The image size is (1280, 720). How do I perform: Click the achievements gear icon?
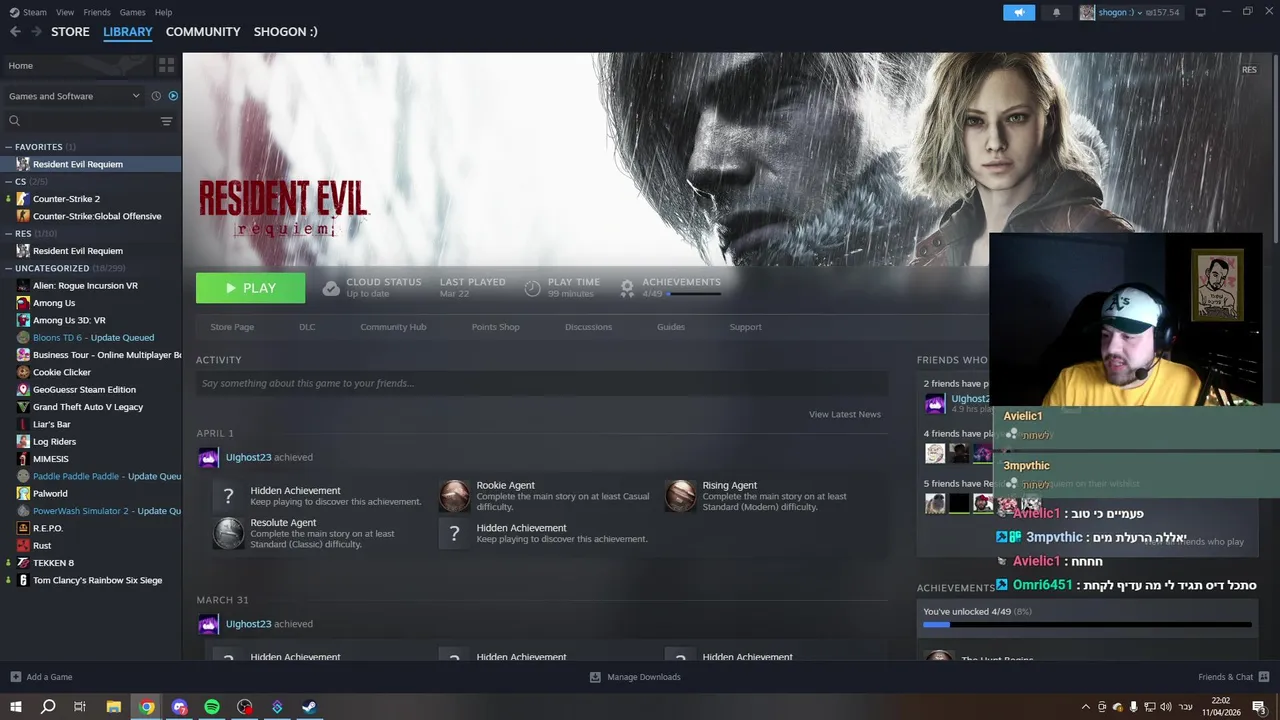[x=627, y=288]
